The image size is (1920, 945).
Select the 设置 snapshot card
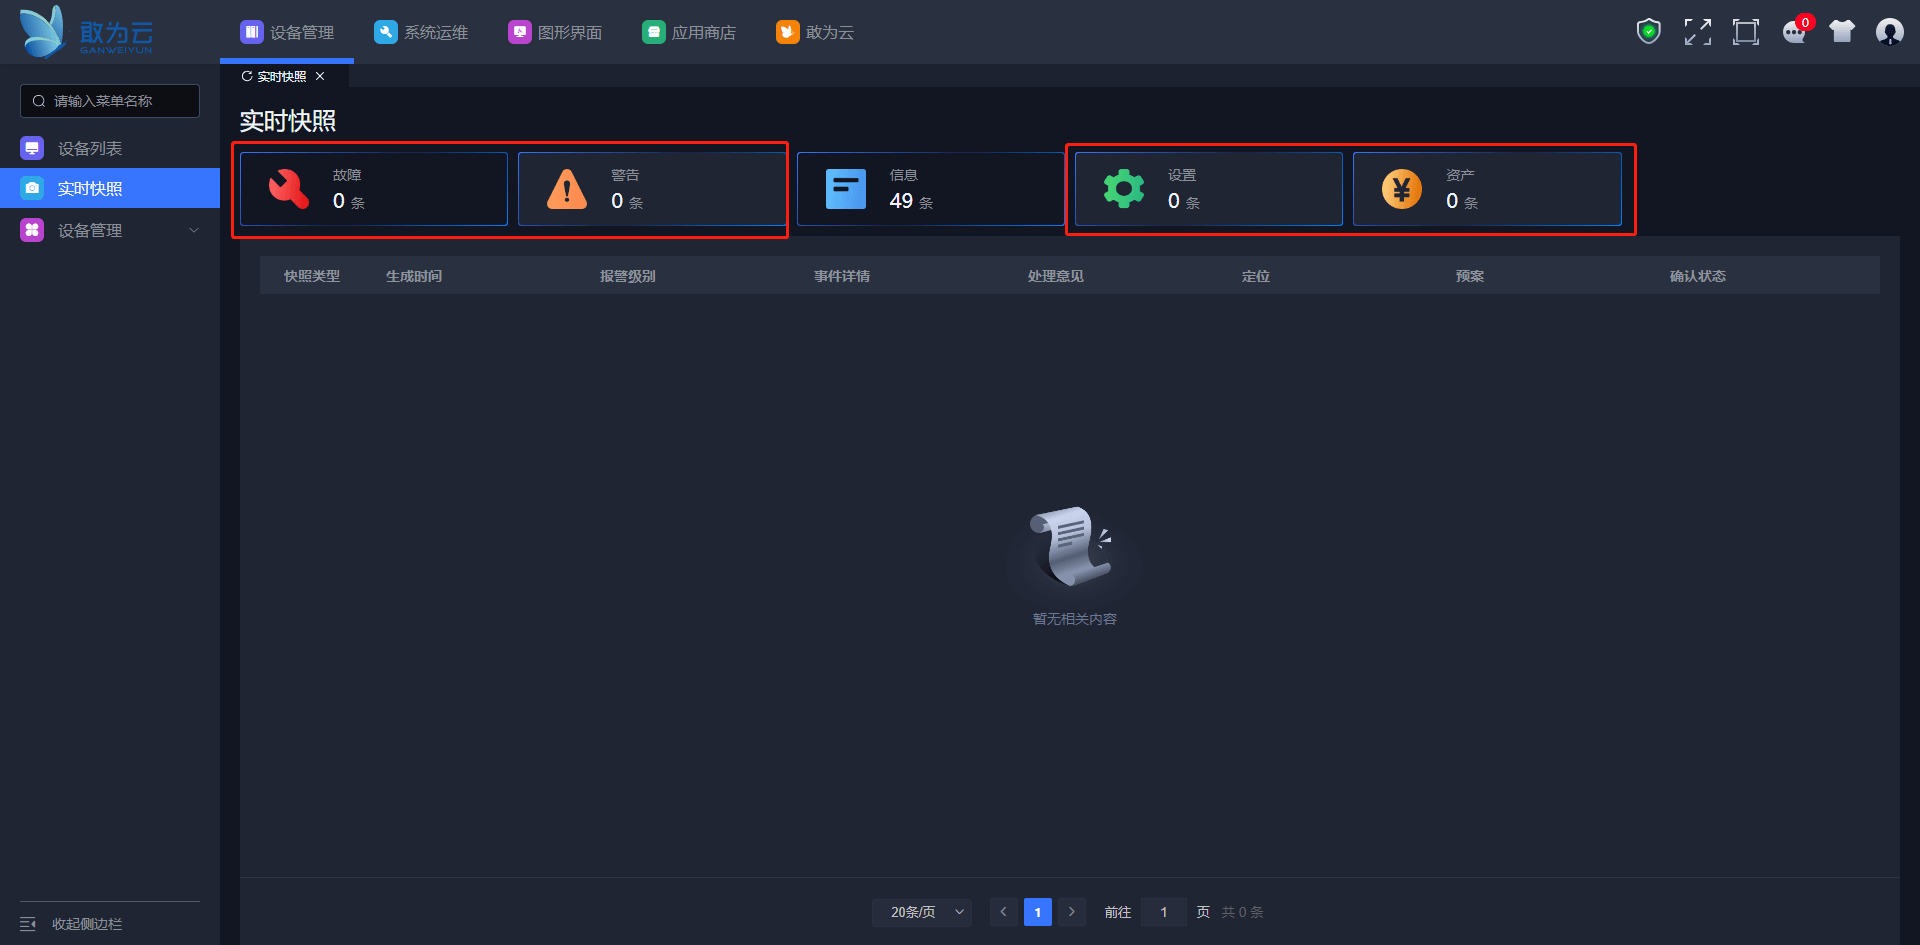pos(1208,189)
